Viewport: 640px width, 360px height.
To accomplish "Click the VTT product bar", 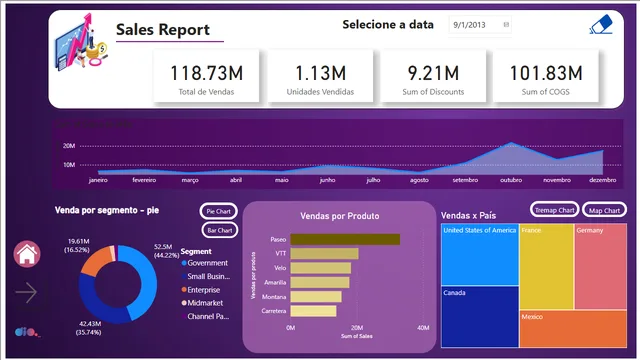I will point(324,253).
